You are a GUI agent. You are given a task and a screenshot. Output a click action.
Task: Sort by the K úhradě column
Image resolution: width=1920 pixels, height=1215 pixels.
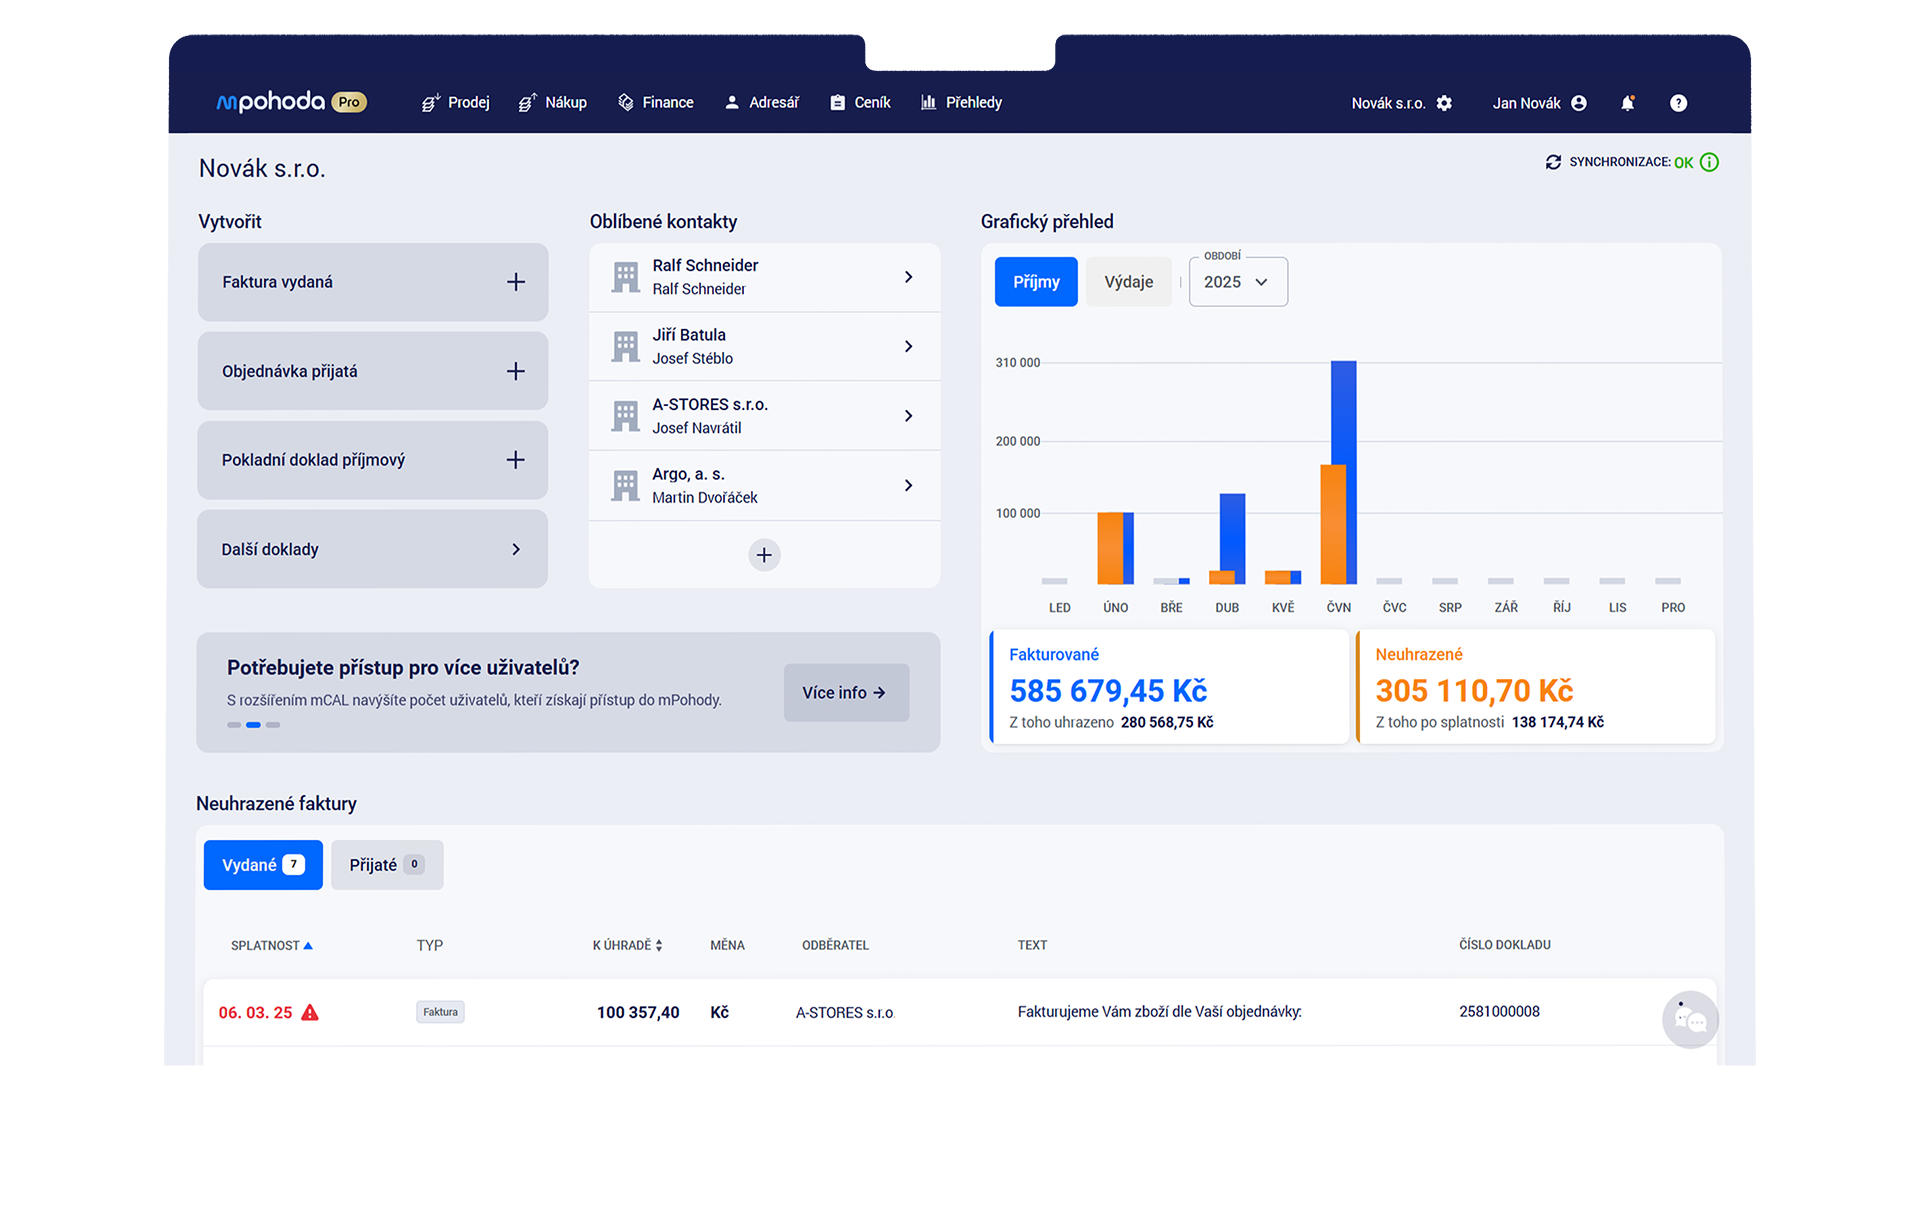627,945
